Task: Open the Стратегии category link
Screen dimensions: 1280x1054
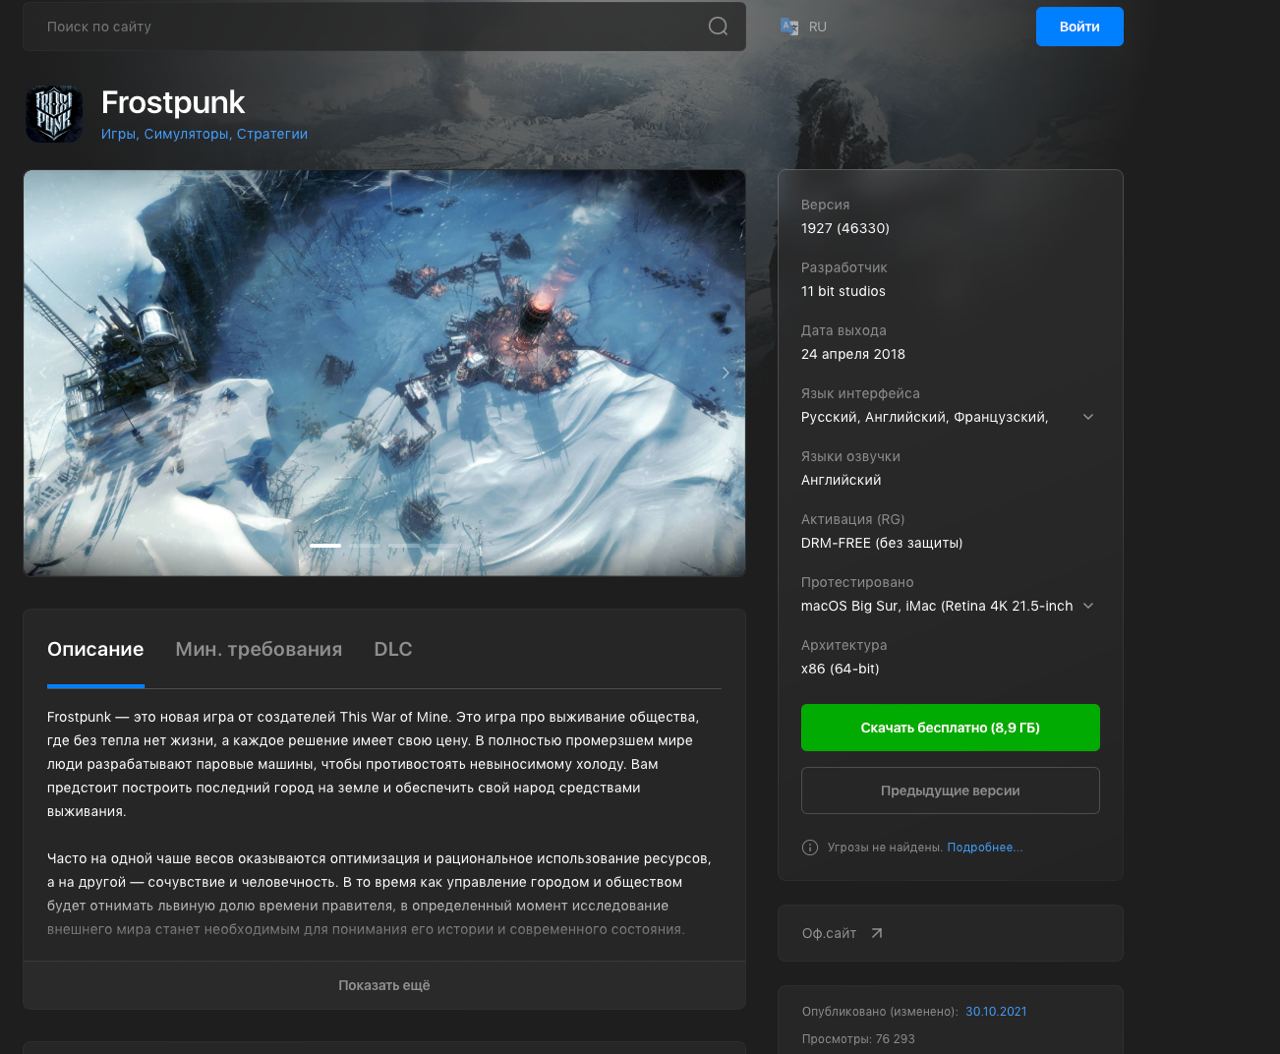Action: click(272, 134)
